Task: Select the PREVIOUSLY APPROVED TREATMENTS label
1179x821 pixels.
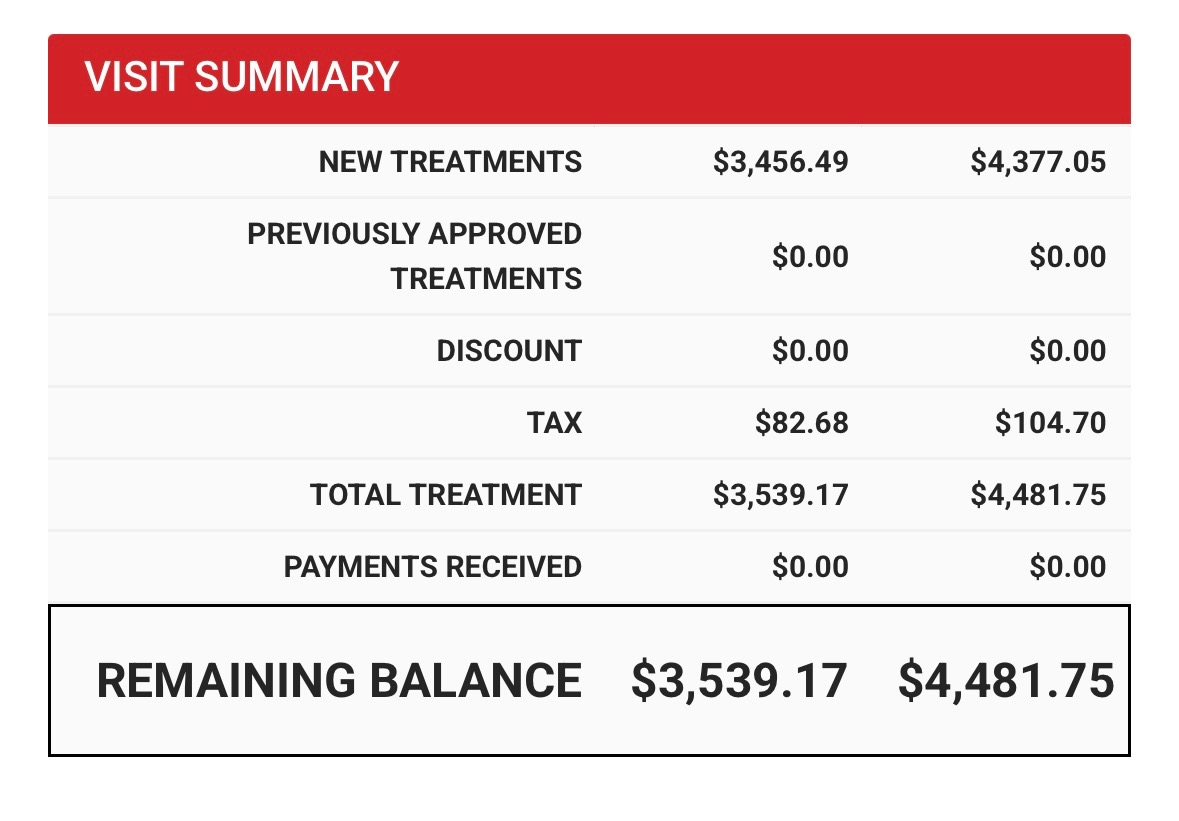Action: click(415, 256)
